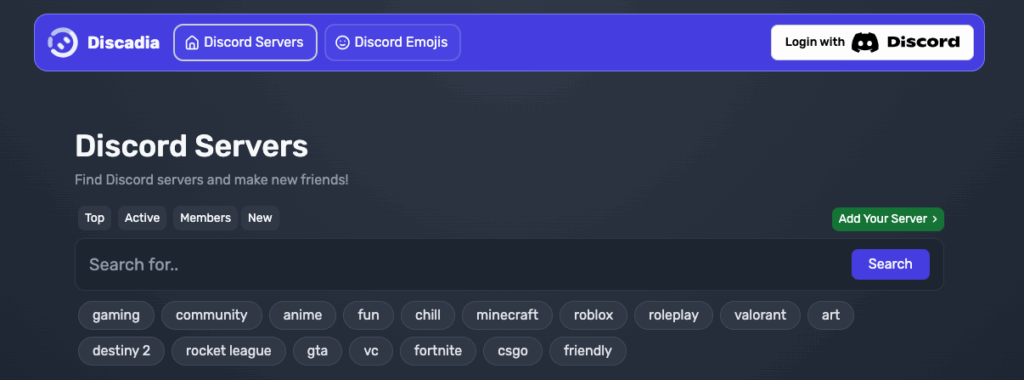Image resolution: width=1024 pixels, height=380 pixels.
Task: Select the friendly tag
Action: [588, 351]
